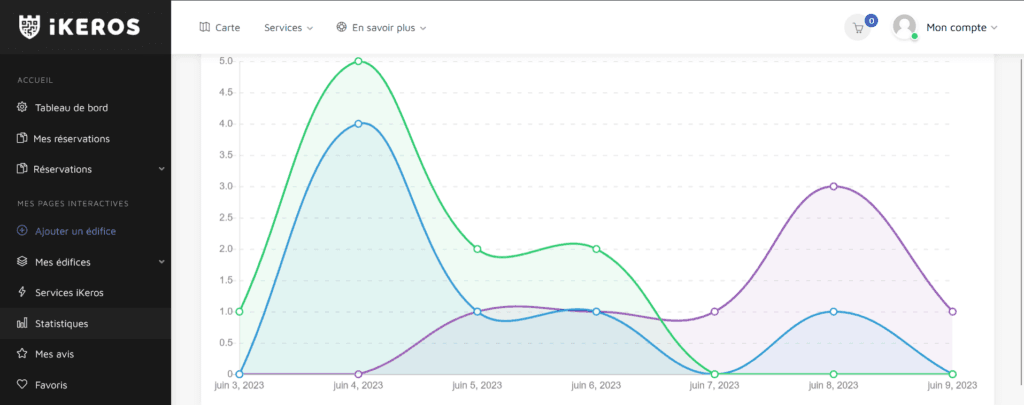Click the Mes avis star icon

pyautogui.click(x=23, y=354)
